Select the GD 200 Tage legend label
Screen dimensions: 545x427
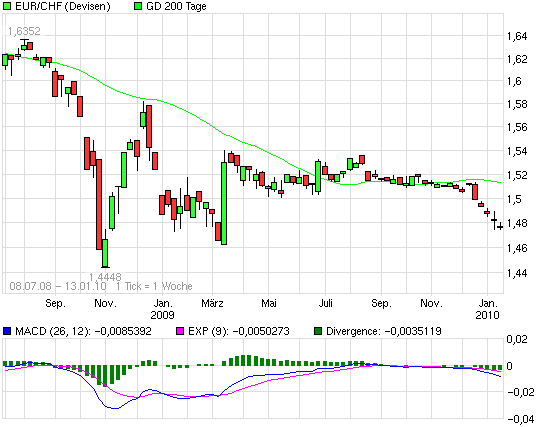point(176,6)
